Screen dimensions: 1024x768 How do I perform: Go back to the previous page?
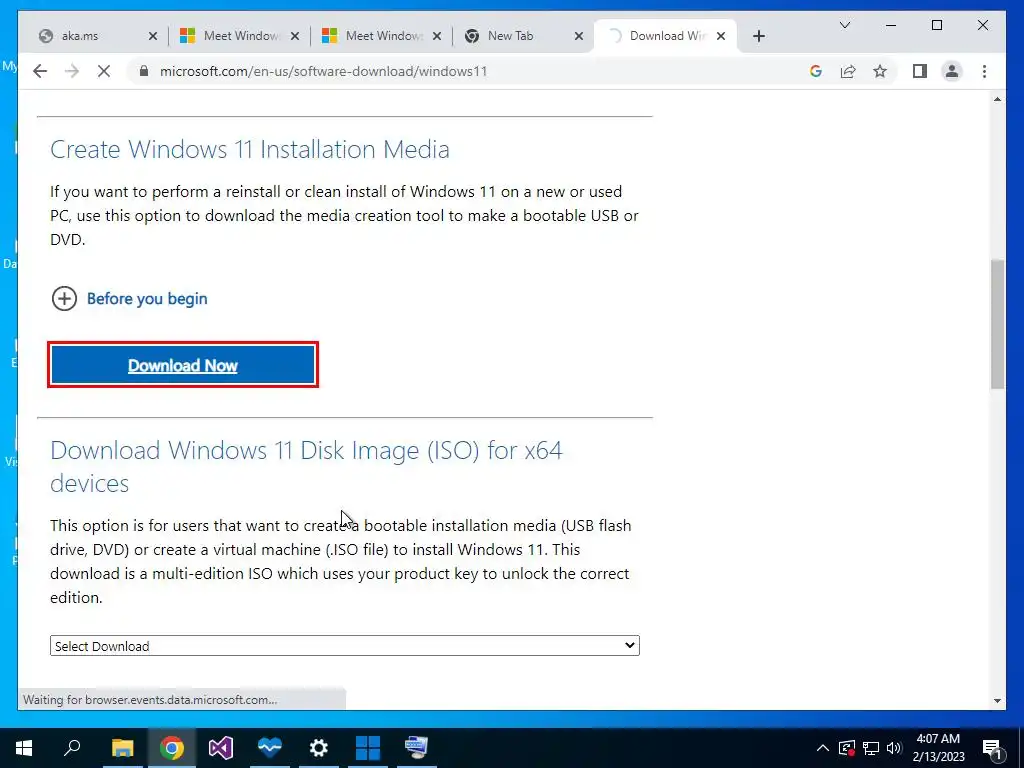pos(40,71)
